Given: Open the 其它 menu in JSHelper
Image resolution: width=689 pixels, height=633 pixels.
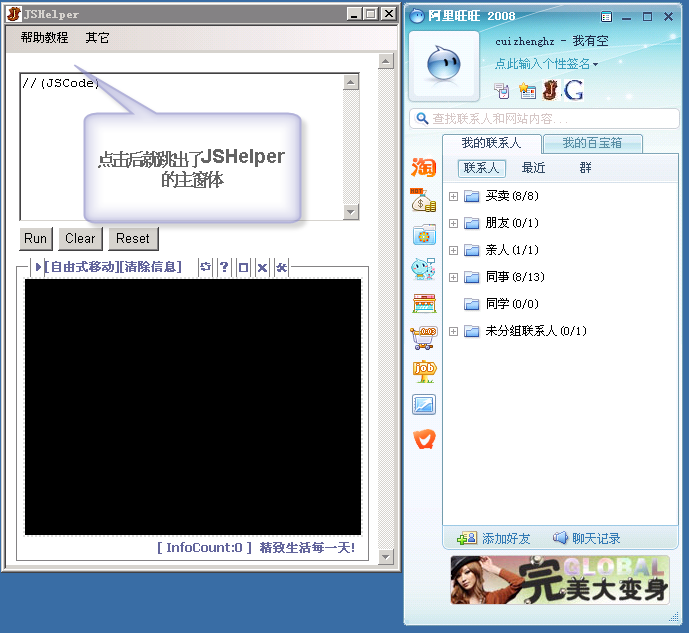Looking at the screenshot, I should [x=98, y=38].
